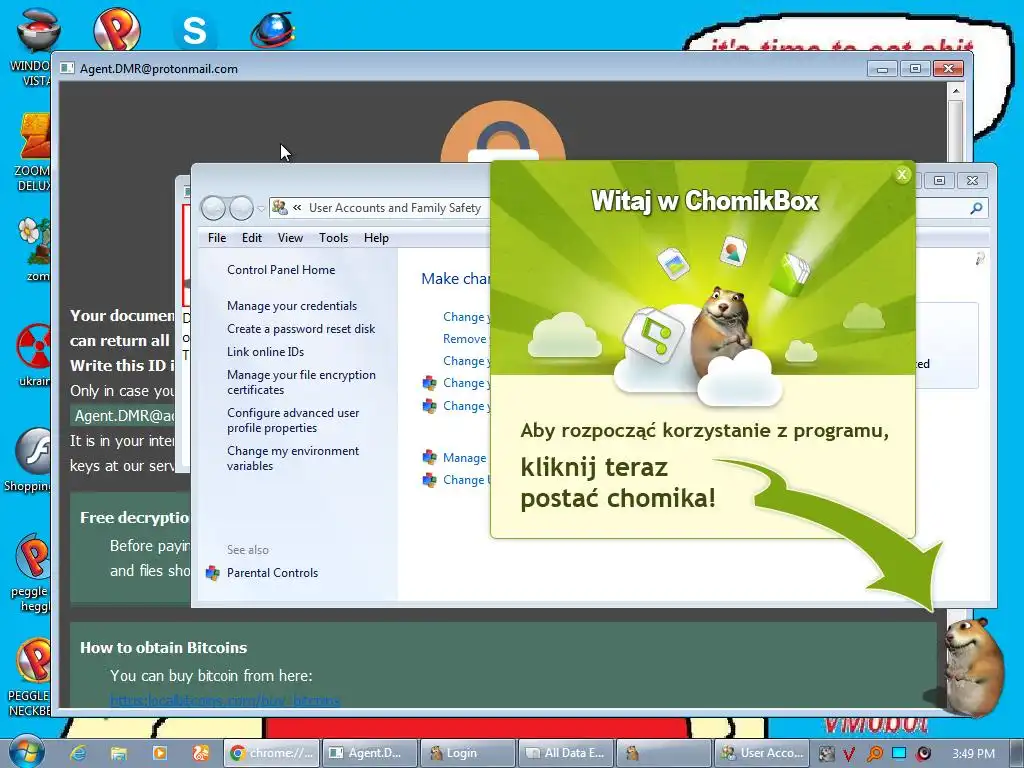Switch to the All Data E... taskbar window
Screen dimensions: 1024x768
click(x=566, y=753)
